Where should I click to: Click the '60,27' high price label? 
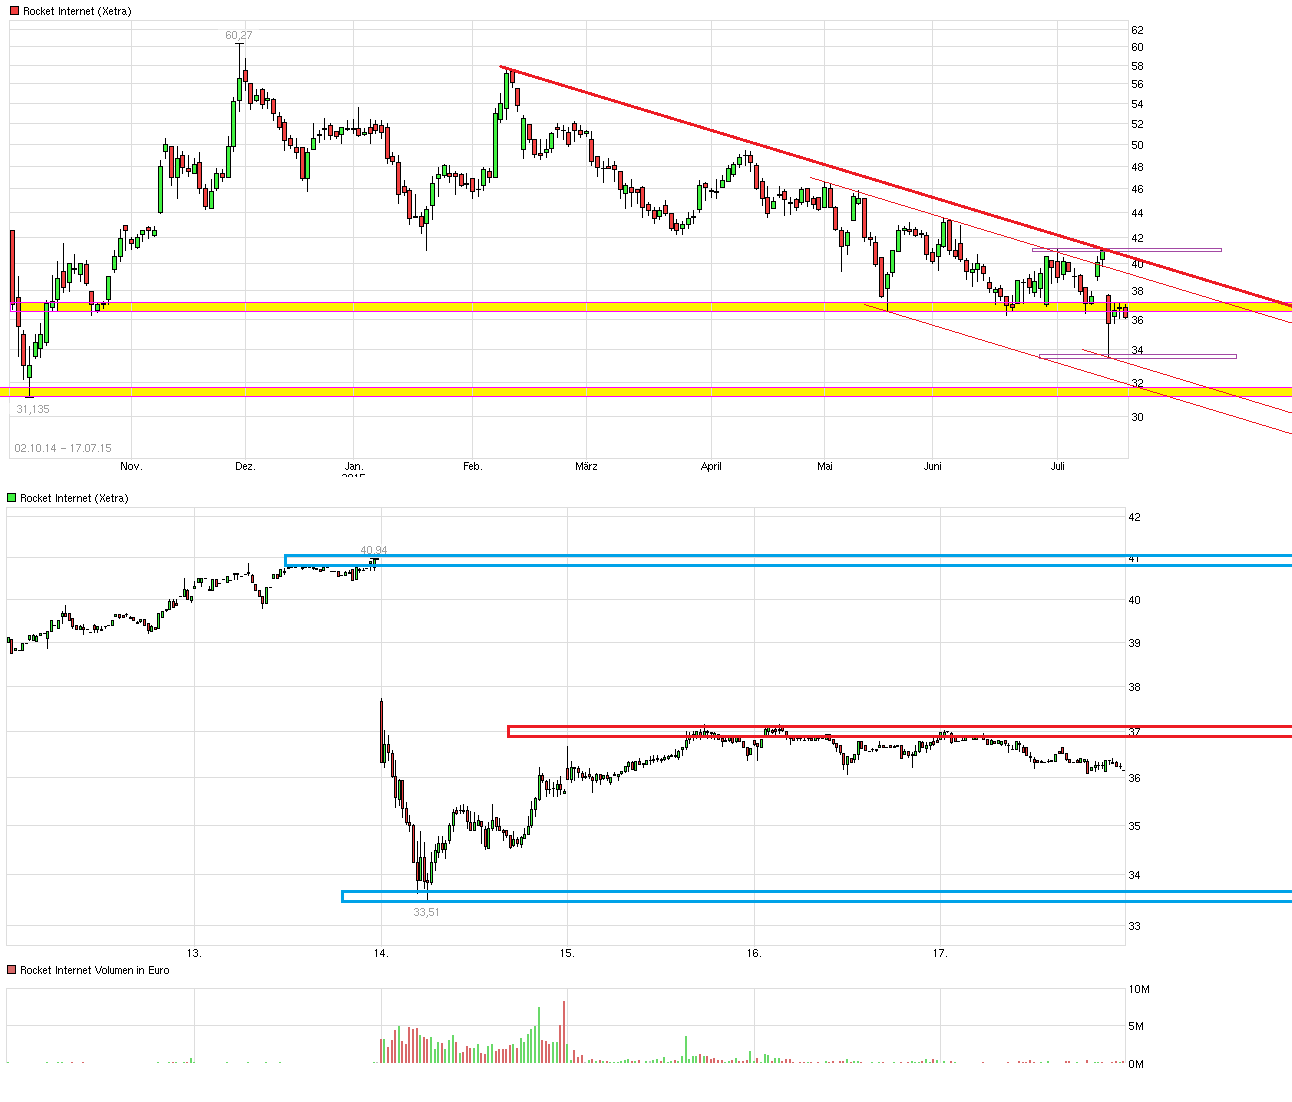click(238, 36)
